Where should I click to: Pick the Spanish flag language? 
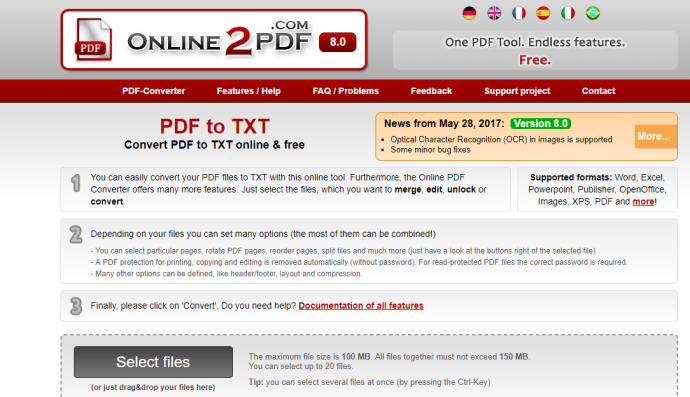[543, 13]
